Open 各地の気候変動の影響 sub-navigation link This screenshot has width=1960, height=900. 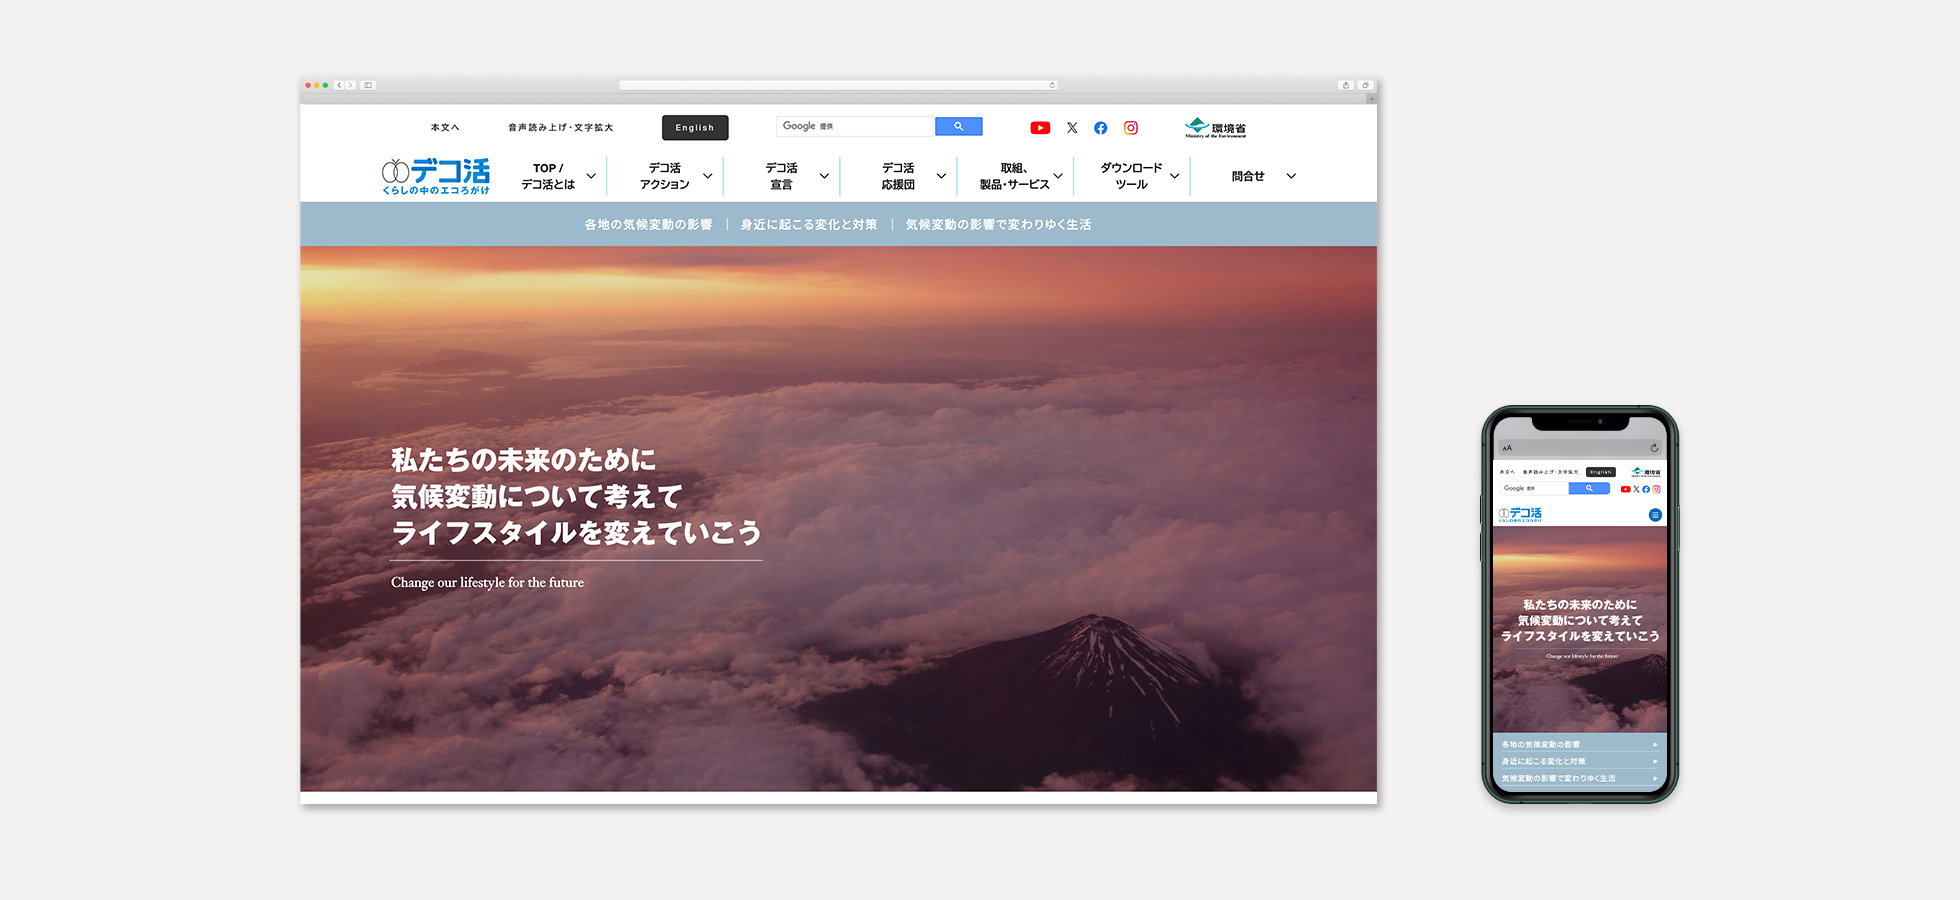pos(649,225)
